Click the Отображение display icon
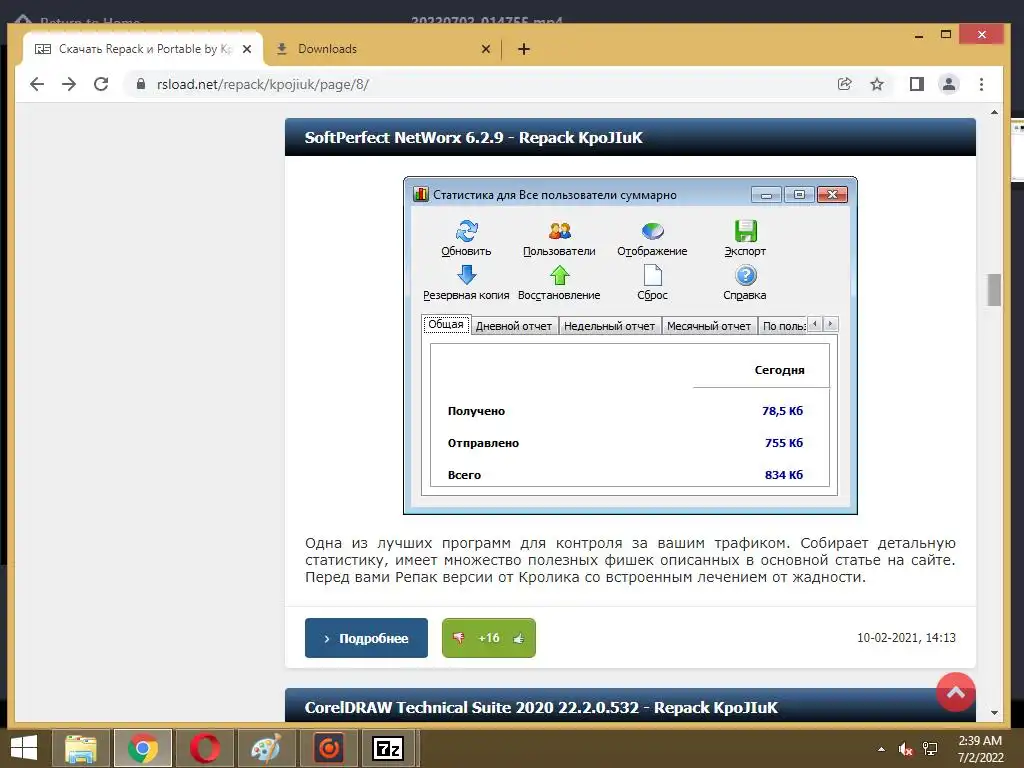 pyautogui.click(x=652, y=231)
